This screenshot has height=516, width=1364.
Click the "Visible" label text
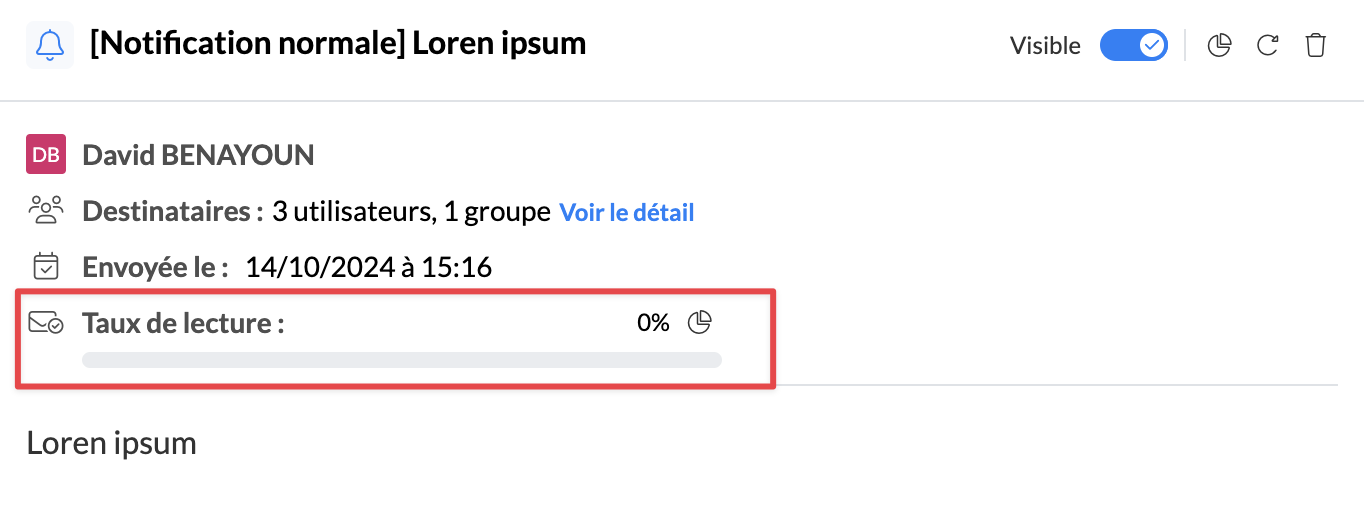(1045, 46)
